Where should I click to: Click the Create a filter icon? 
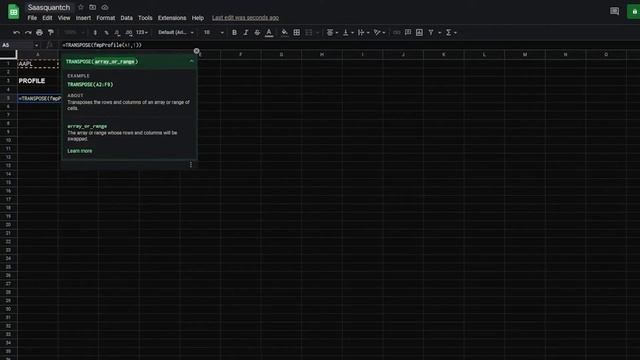click(431, 32)
